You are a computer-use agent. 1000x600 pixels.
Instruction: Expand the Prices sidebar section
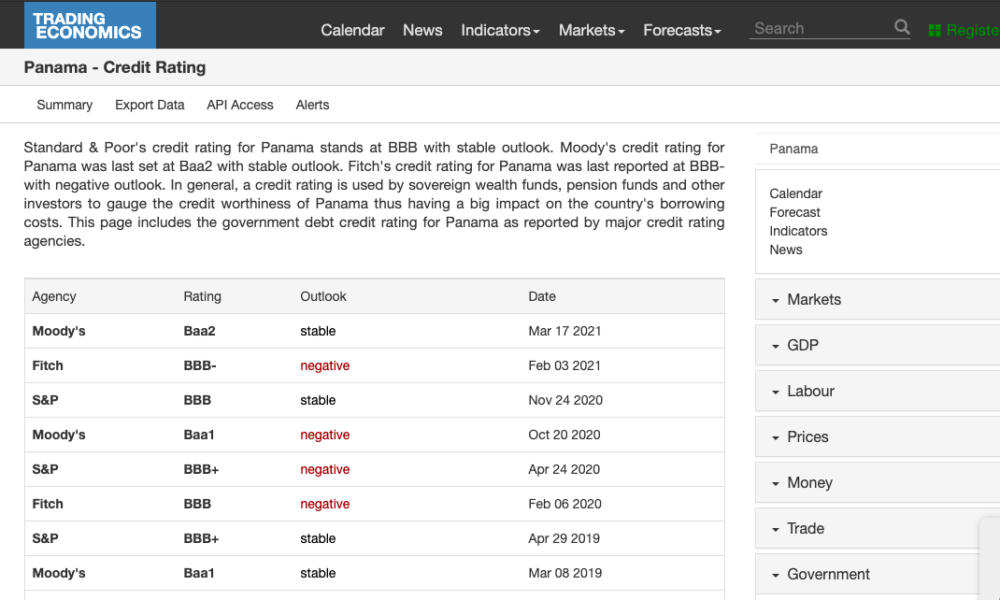878,437
